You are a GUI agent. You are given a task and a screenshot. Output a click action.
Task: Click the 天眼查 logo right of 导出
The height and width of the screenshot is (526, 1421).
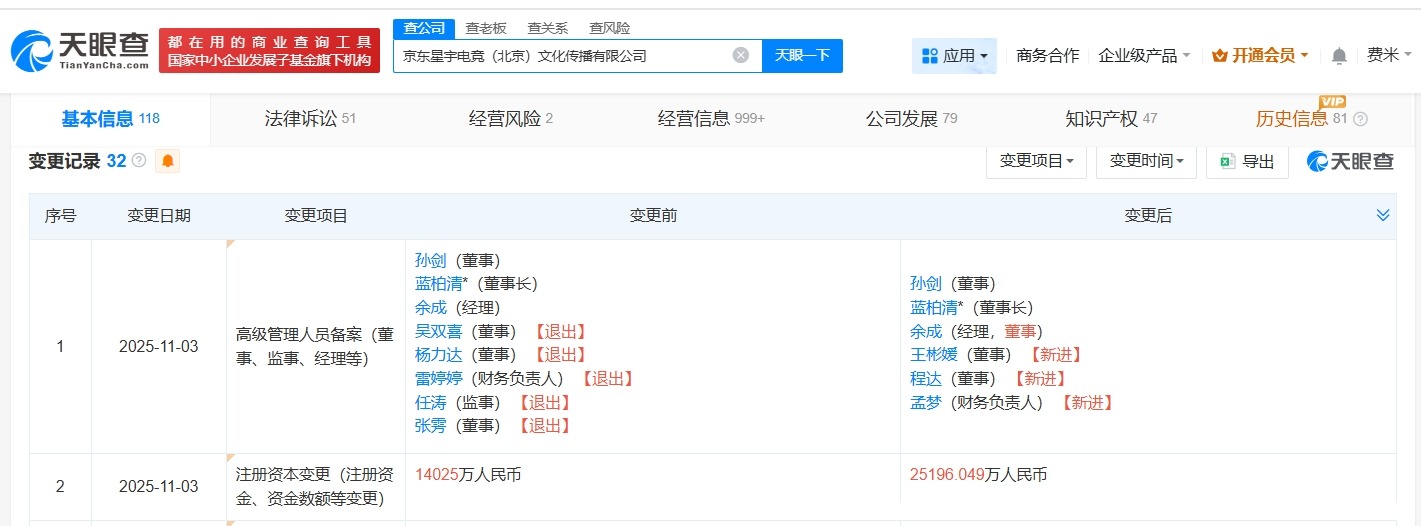pyautogui.click(x=1350, y=161)
